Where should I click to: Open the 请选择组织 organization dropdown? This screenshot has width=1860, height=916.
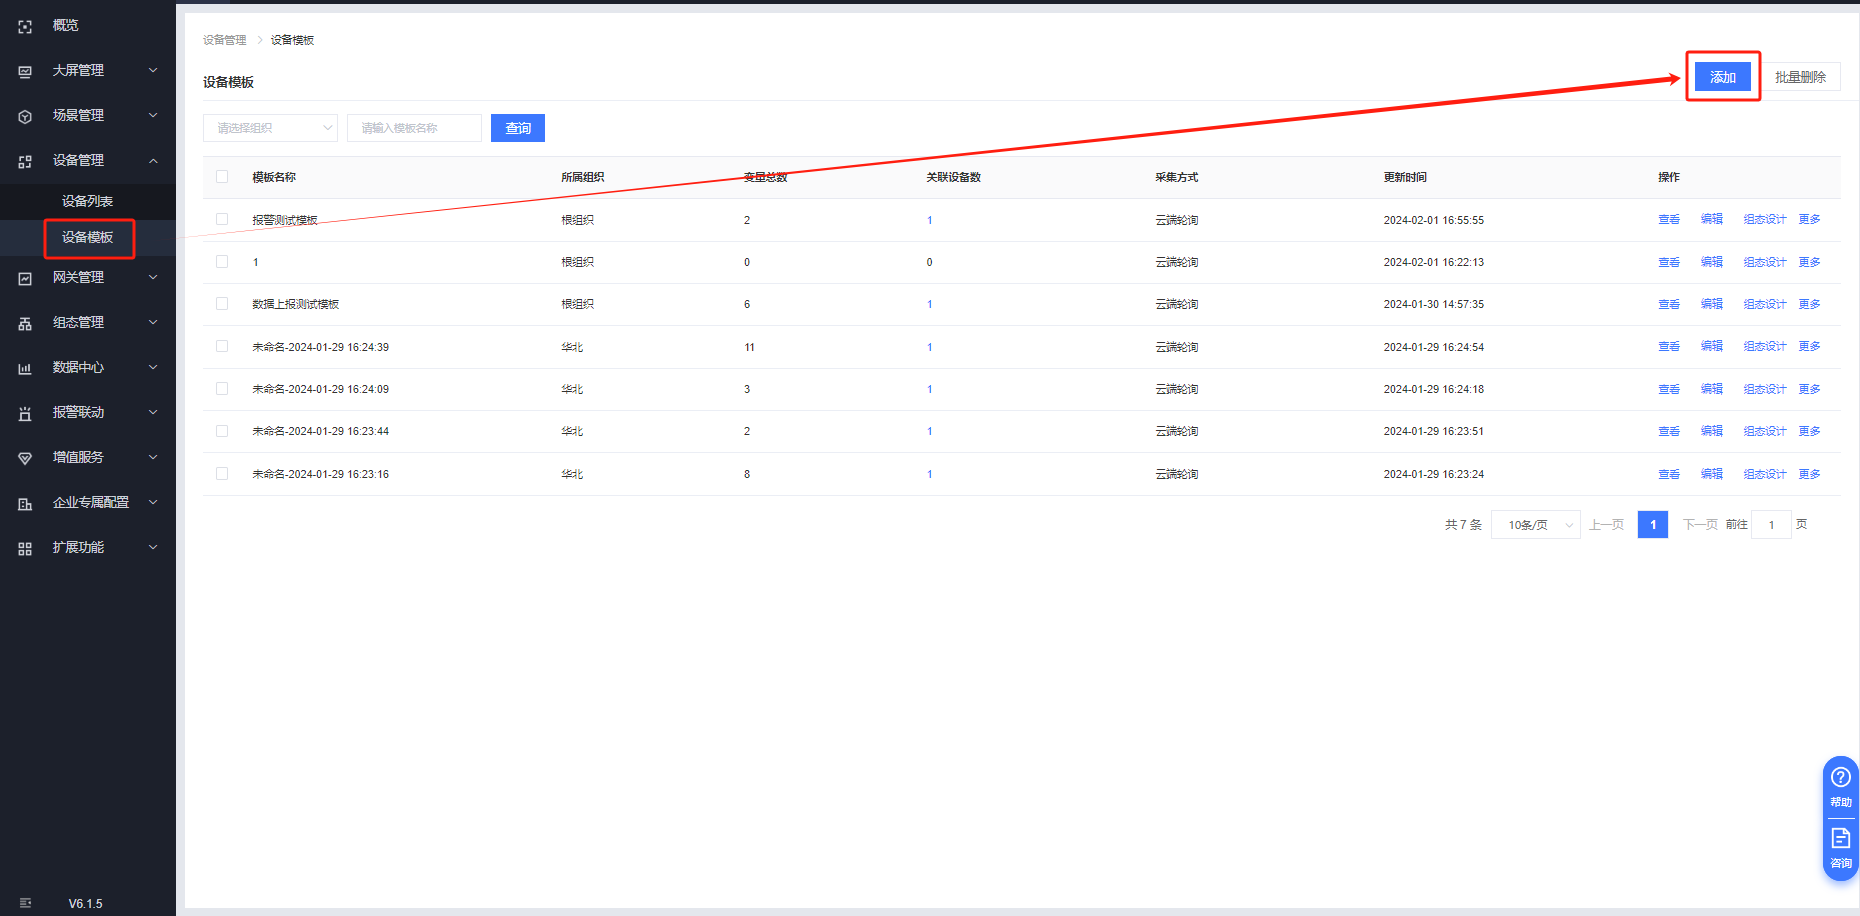[x=270, y=128]
